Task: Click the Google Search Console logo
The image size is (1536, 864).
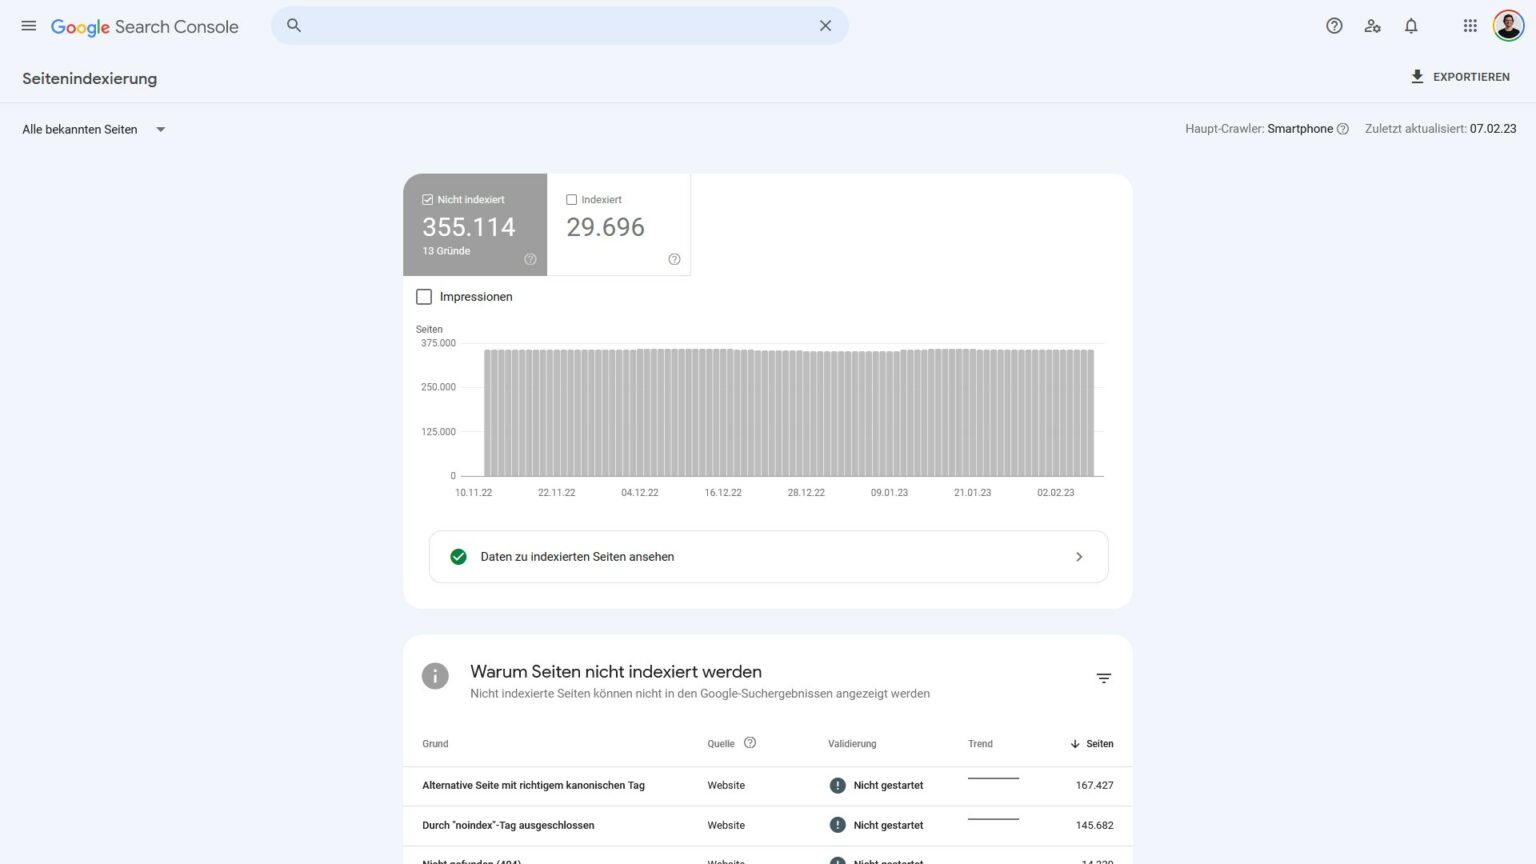Action: coord(145,27)
